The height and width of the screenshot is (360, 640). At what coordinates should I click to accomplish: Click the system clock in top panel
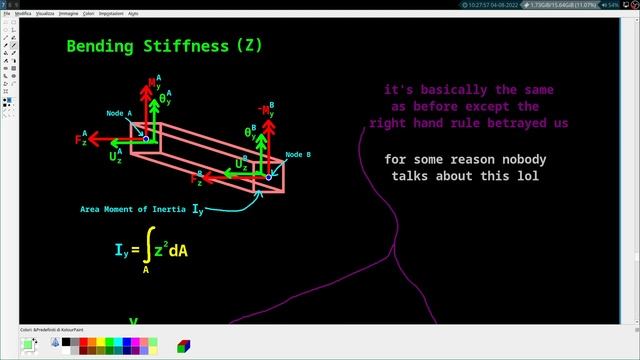(x=490, y=5)
